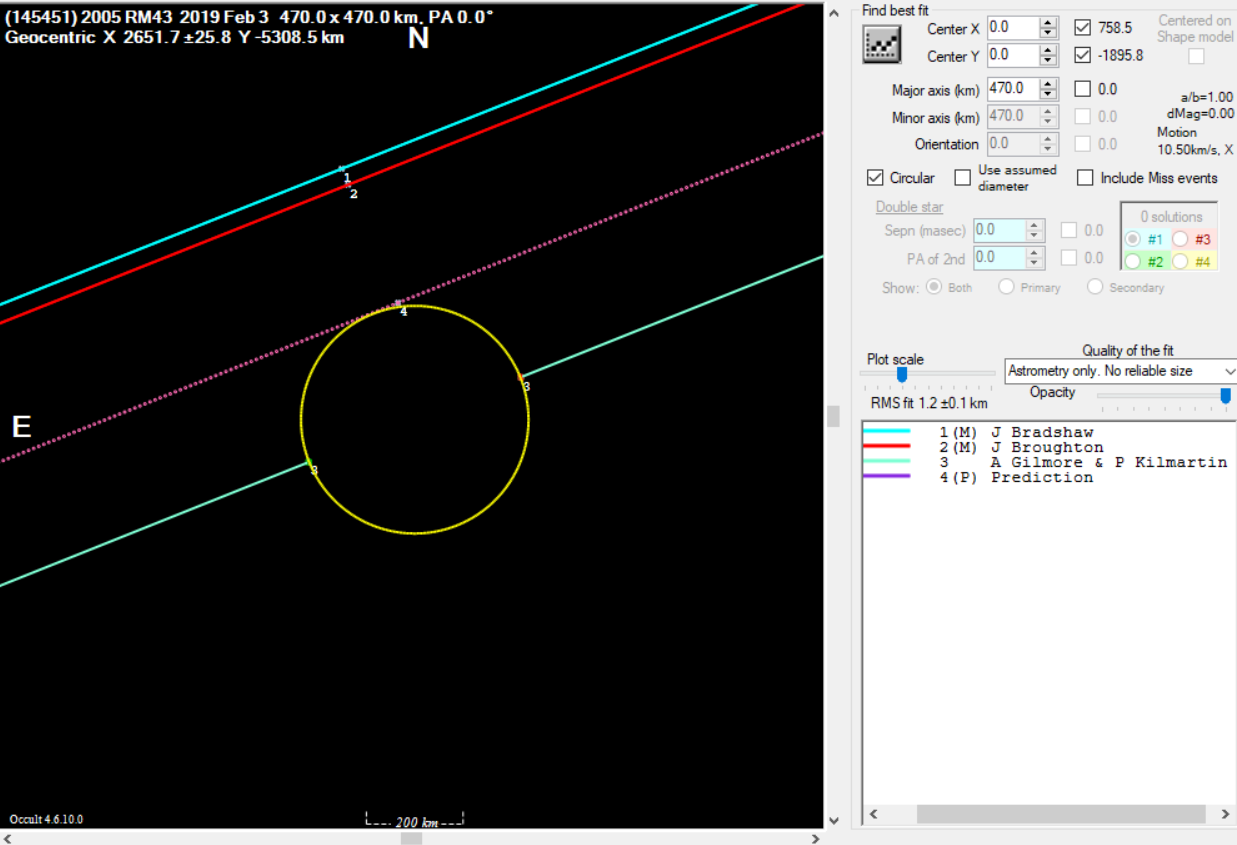Click the PA of 2nd input field
This screenshot has width=1237, height=845.
(1000, 258)
